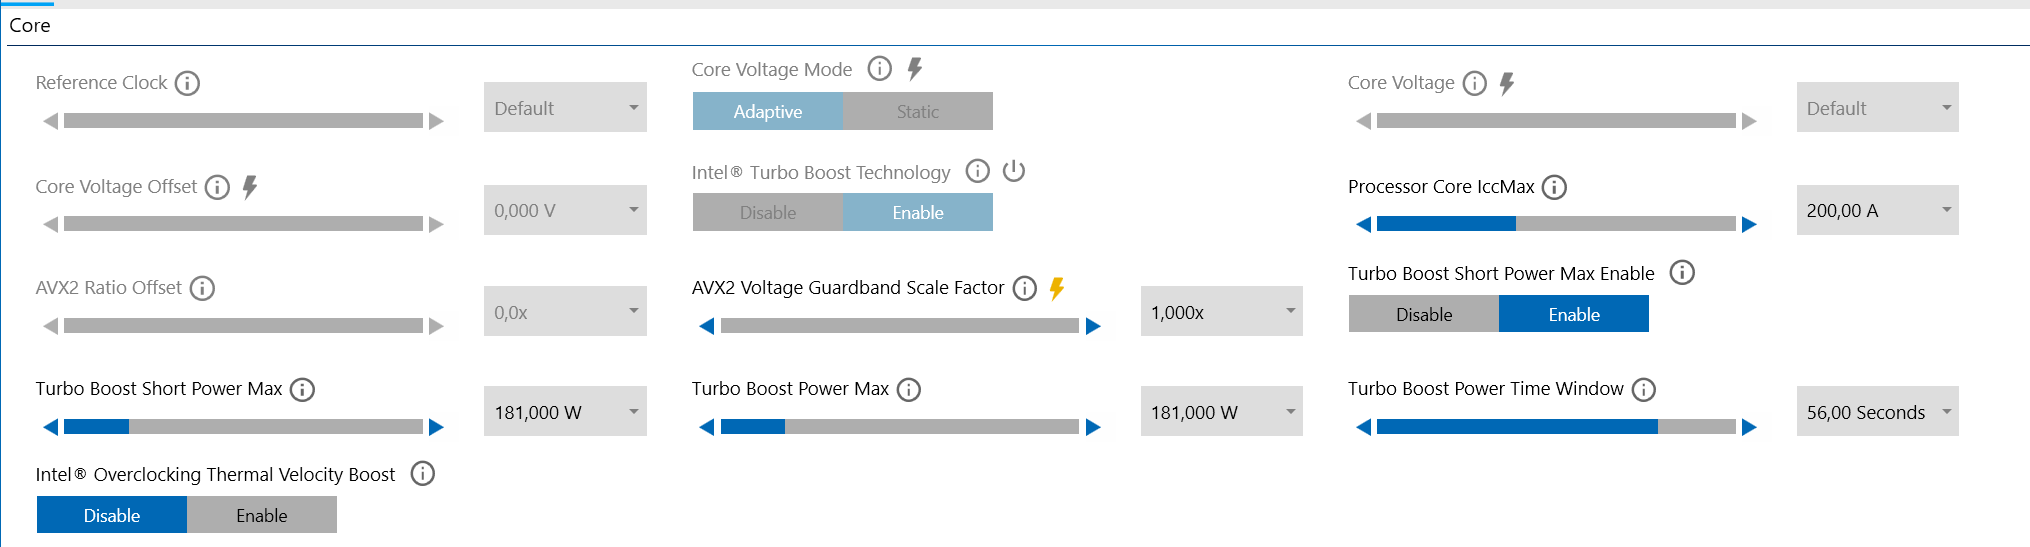This screenshot has height=547, width=2030.
Task: Enable Overclocking Thermal Velocity Boost
Action: click(x=262, y=515)
